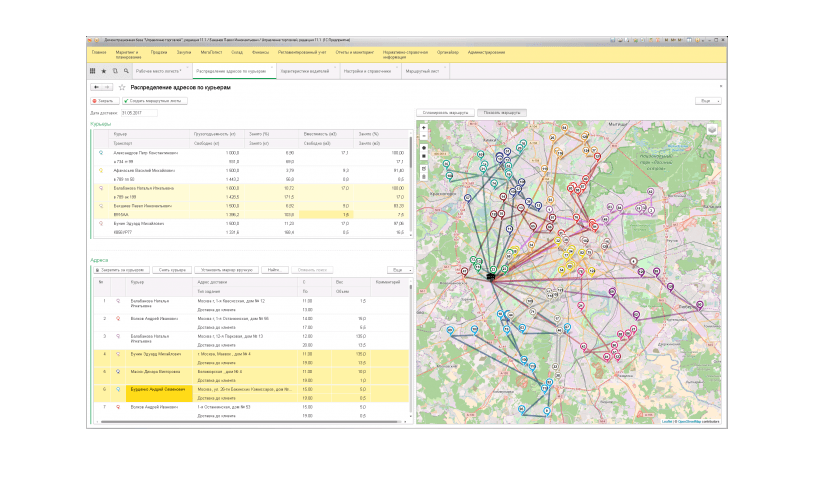Click blue marker icon in address row 6
Viewport: 814px width, 496px height.
click(118, 390)
